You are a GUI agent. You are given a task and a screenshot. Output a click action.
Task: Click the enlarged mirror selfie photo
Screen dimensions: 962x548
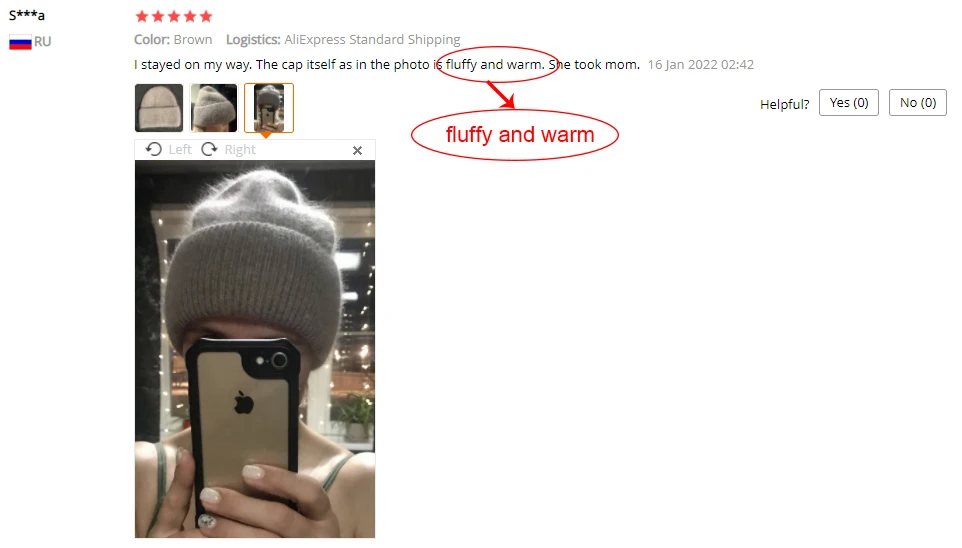click(255, 349)
